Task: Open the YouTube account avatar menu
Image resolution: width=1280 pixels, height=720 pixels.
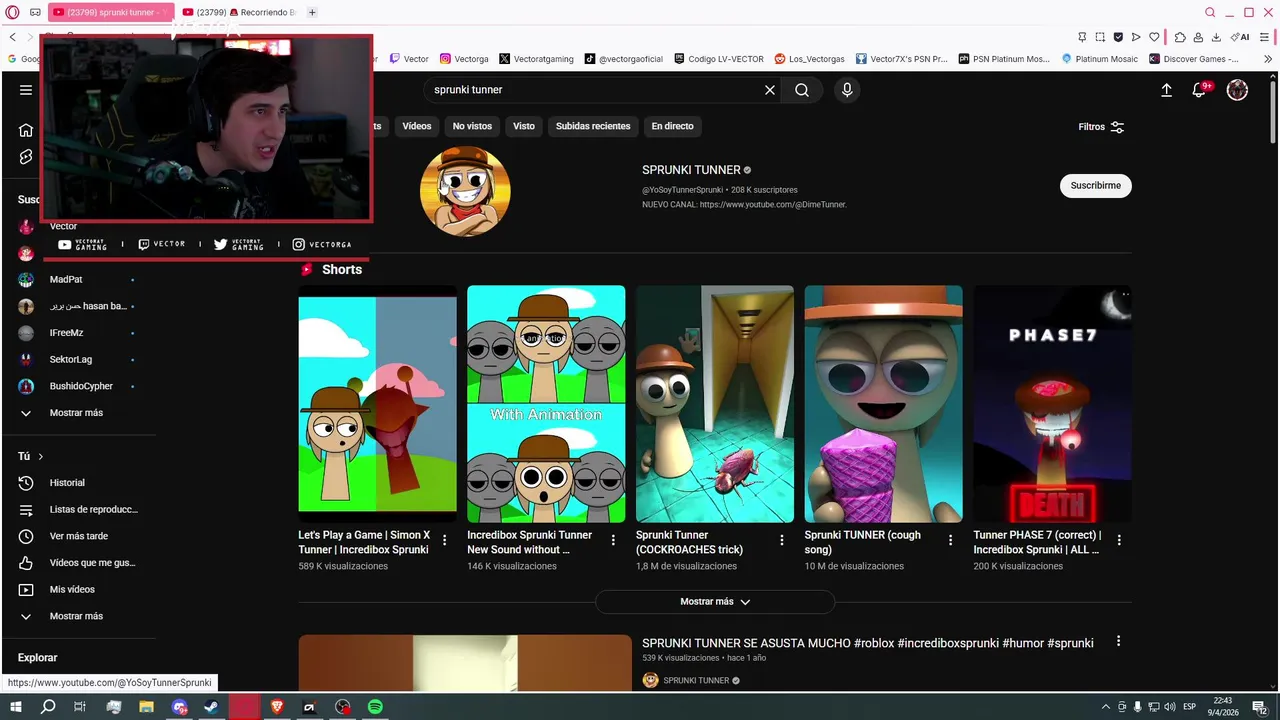Action: pyautogui.click(x=1237, y=90)
